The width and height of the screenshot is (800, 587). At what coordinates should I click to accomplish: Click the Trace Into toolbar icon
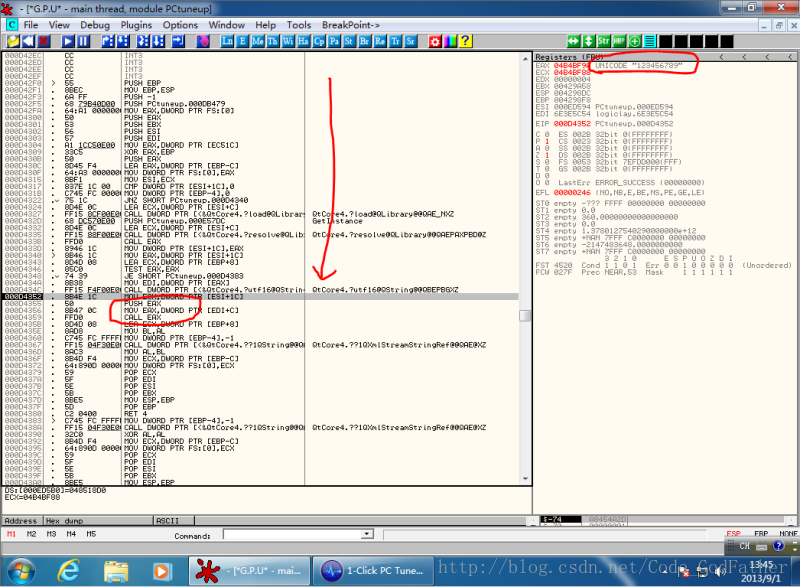click(x=143, y=41)
